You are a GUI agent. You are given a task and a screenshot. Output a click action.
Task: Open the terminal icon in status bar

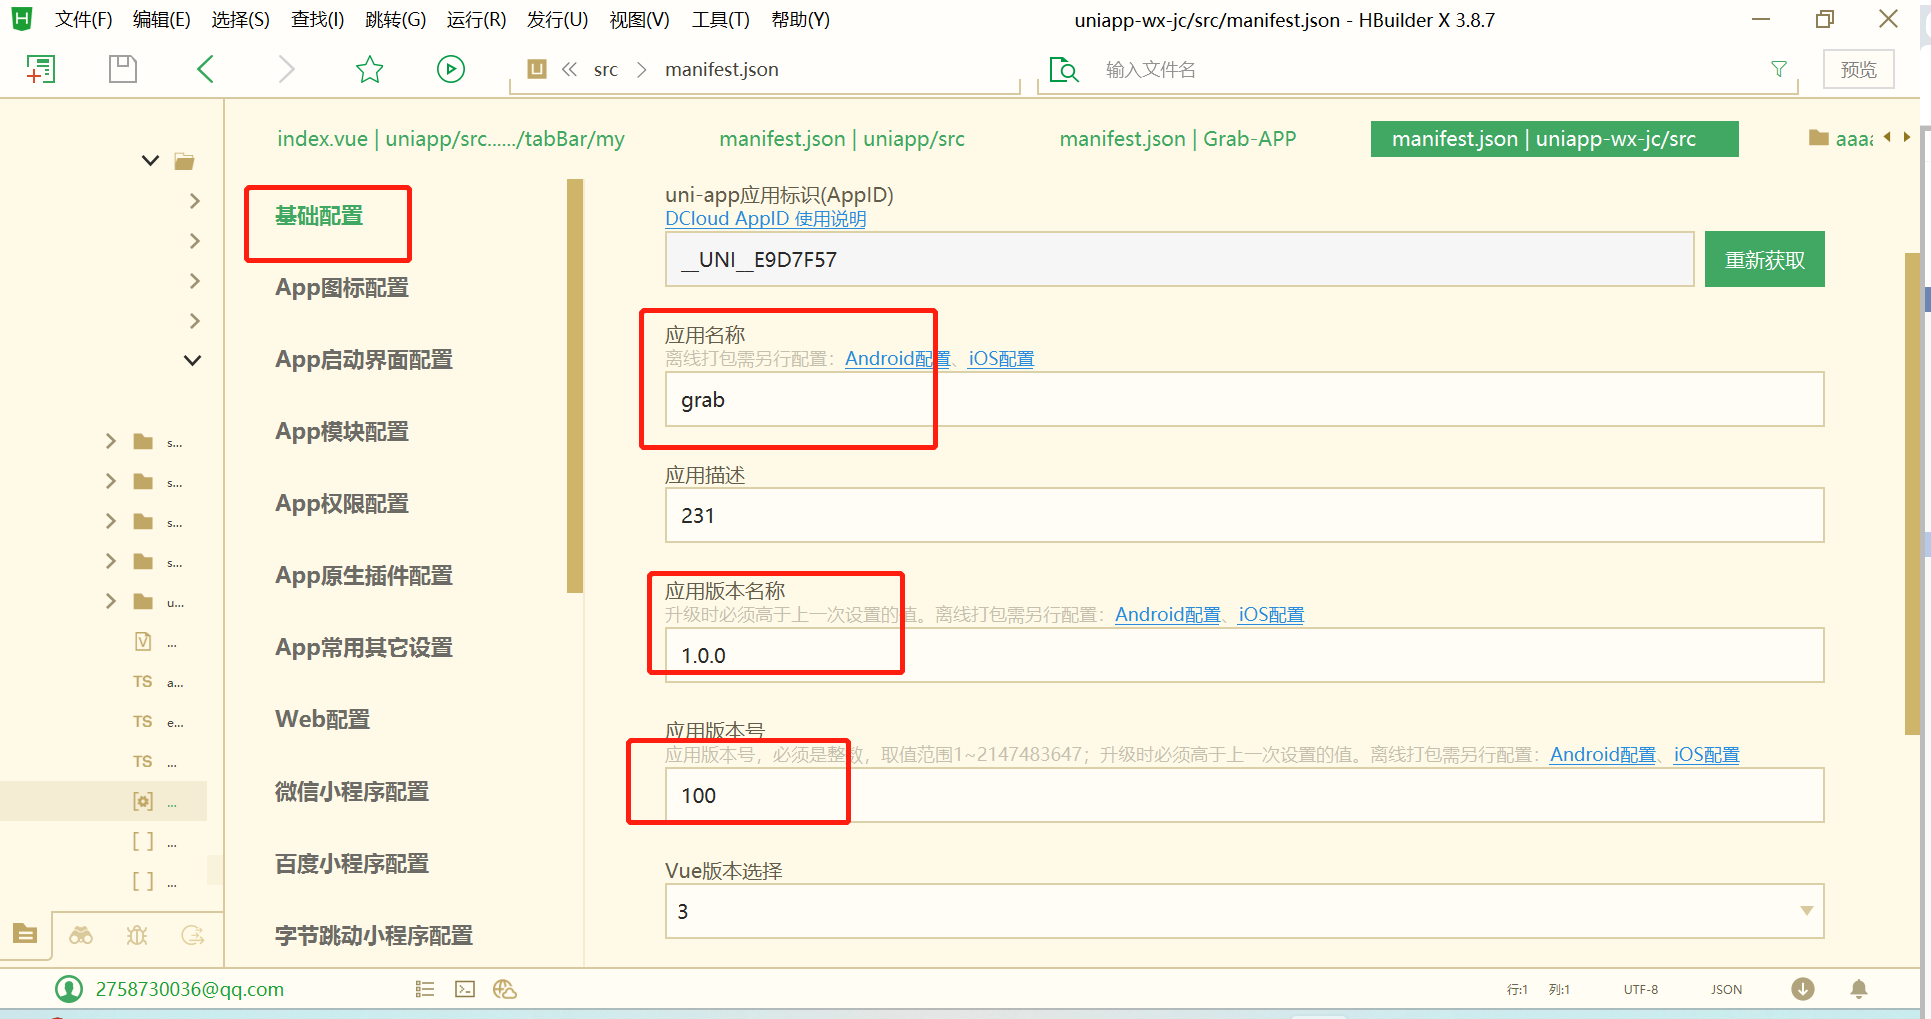click(465, 989)
